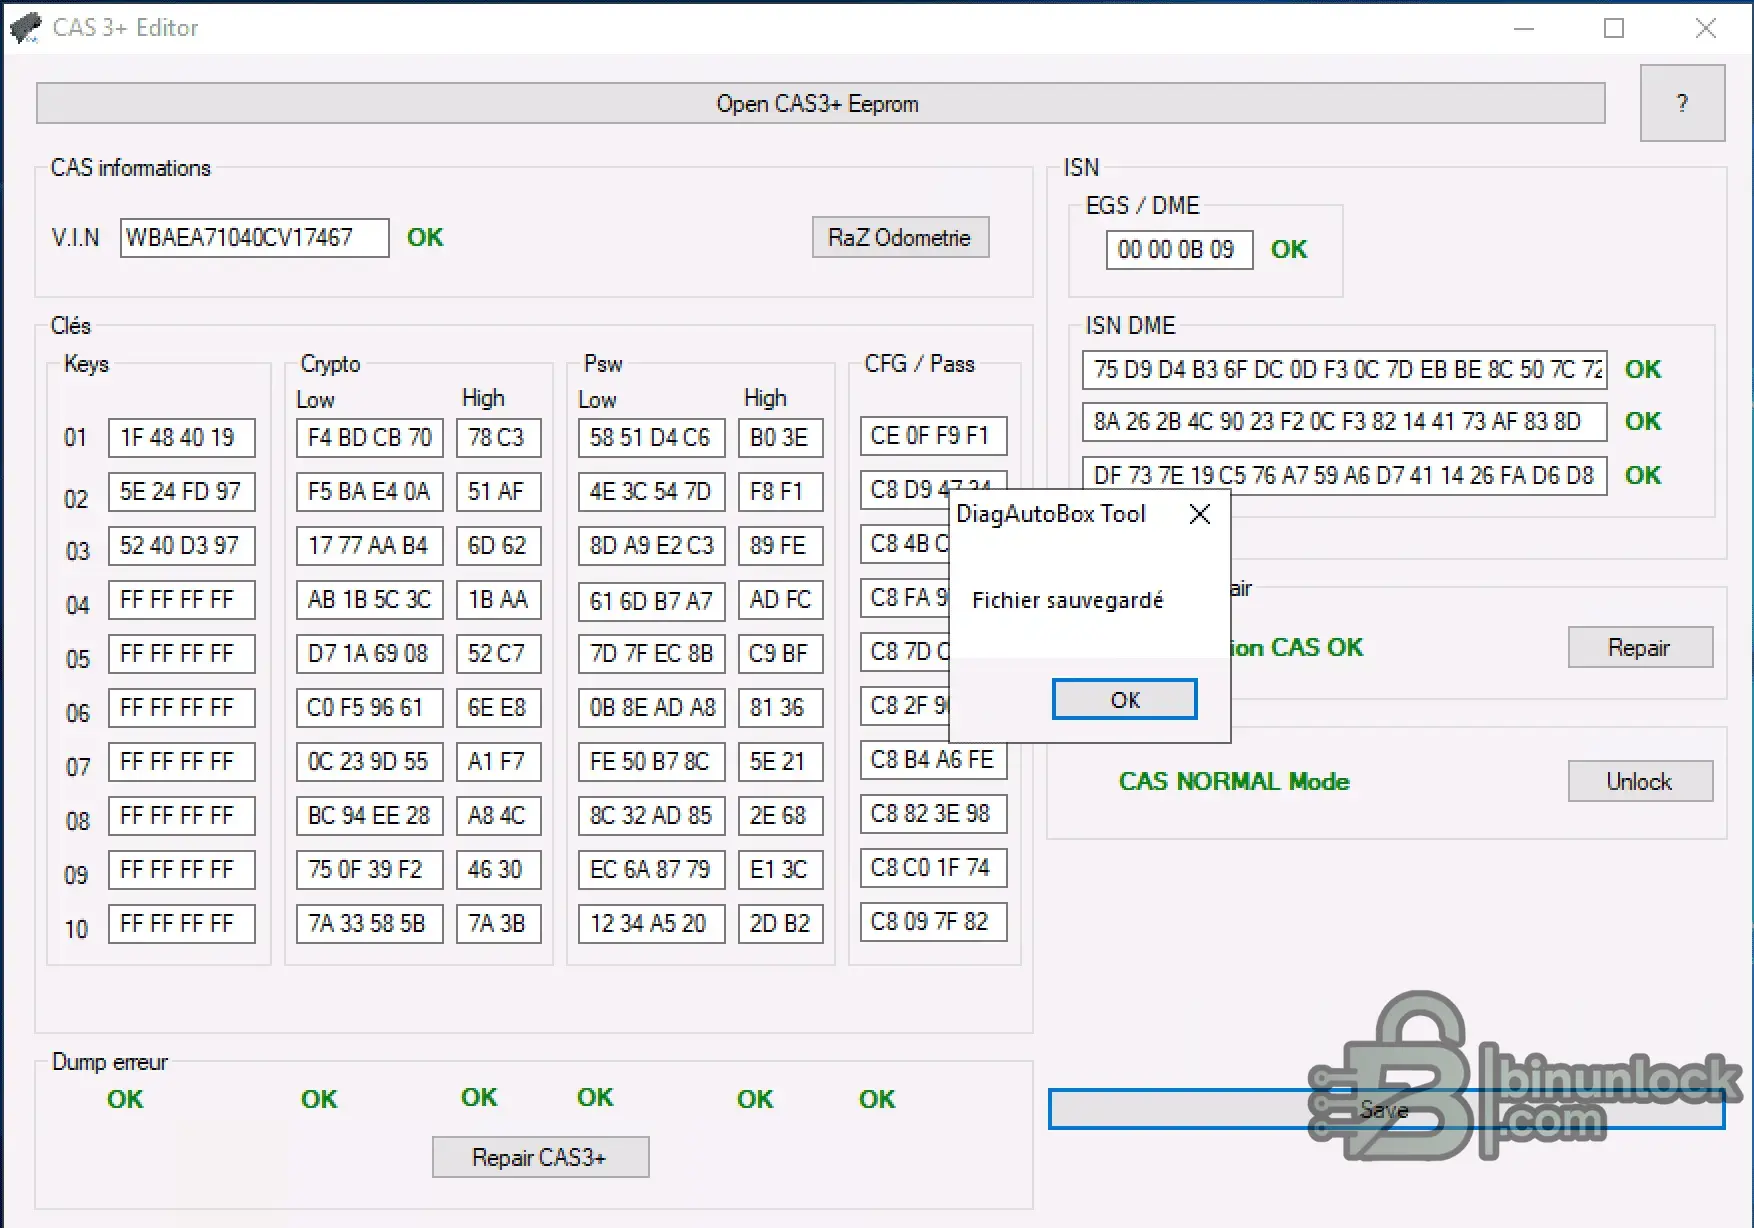Click the CAS 3+ Editor title bar icon

click(x=25, y=28)
